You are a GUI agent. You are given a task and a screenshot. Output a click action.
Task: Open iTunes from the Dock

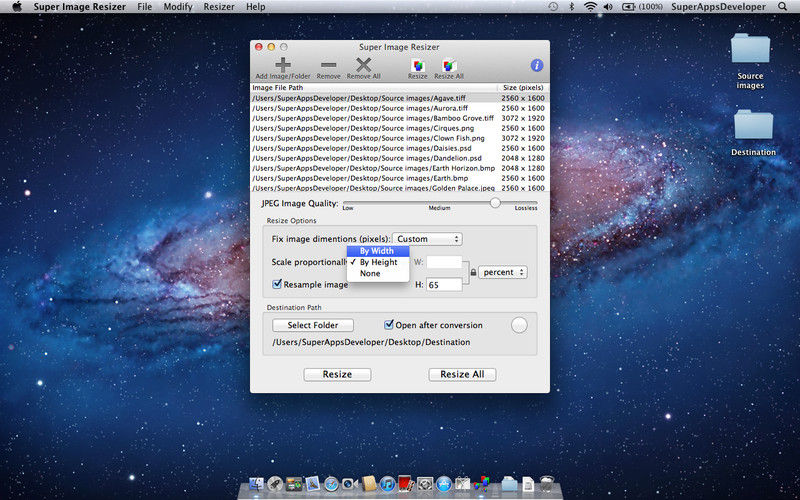pyautogui.click(x=388, y=484)
